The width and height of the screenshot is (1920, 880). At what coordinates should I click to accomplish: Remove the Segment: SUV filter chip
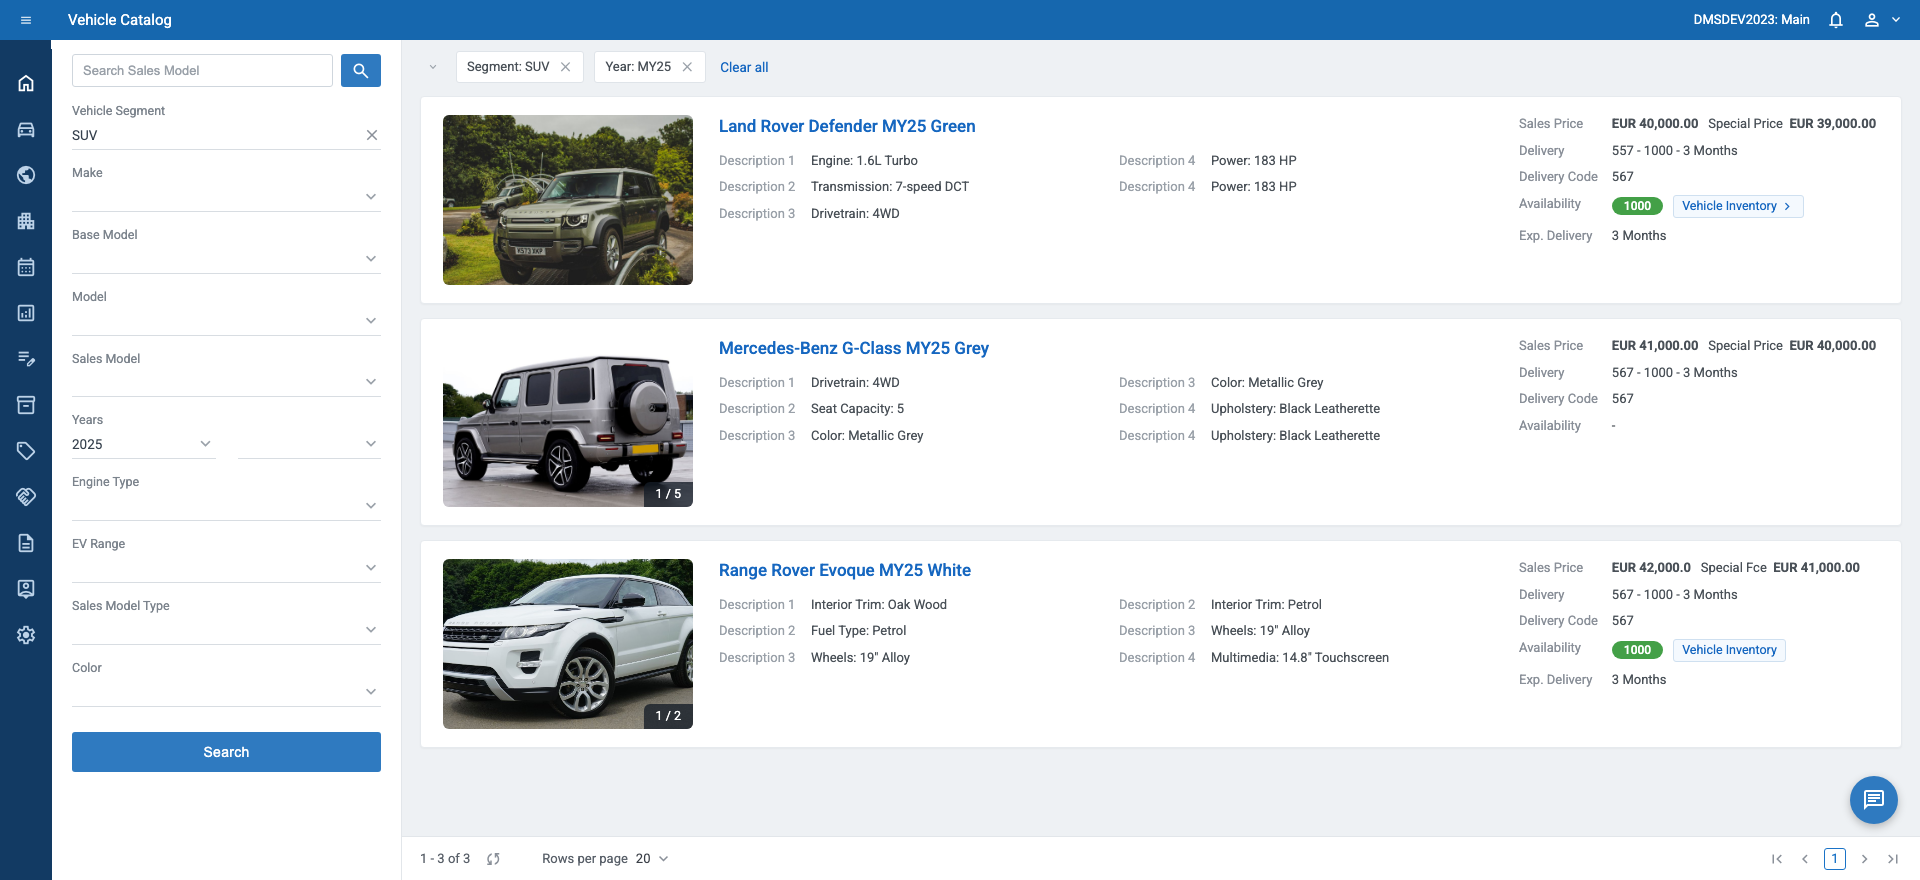(566, 67)
